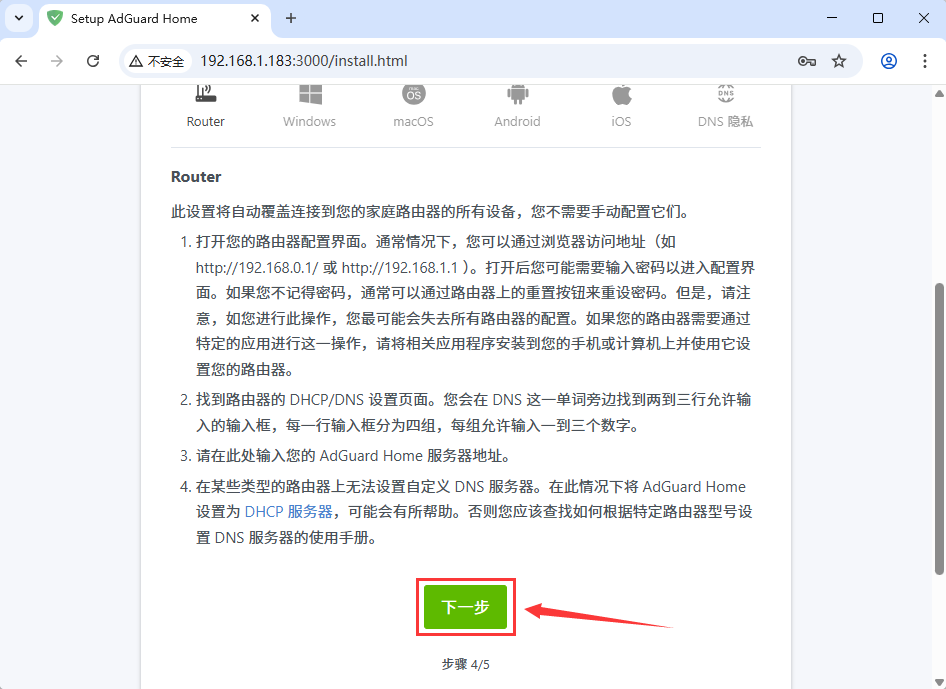
Task: Open the saved passwords key icon
Action: 807,61
